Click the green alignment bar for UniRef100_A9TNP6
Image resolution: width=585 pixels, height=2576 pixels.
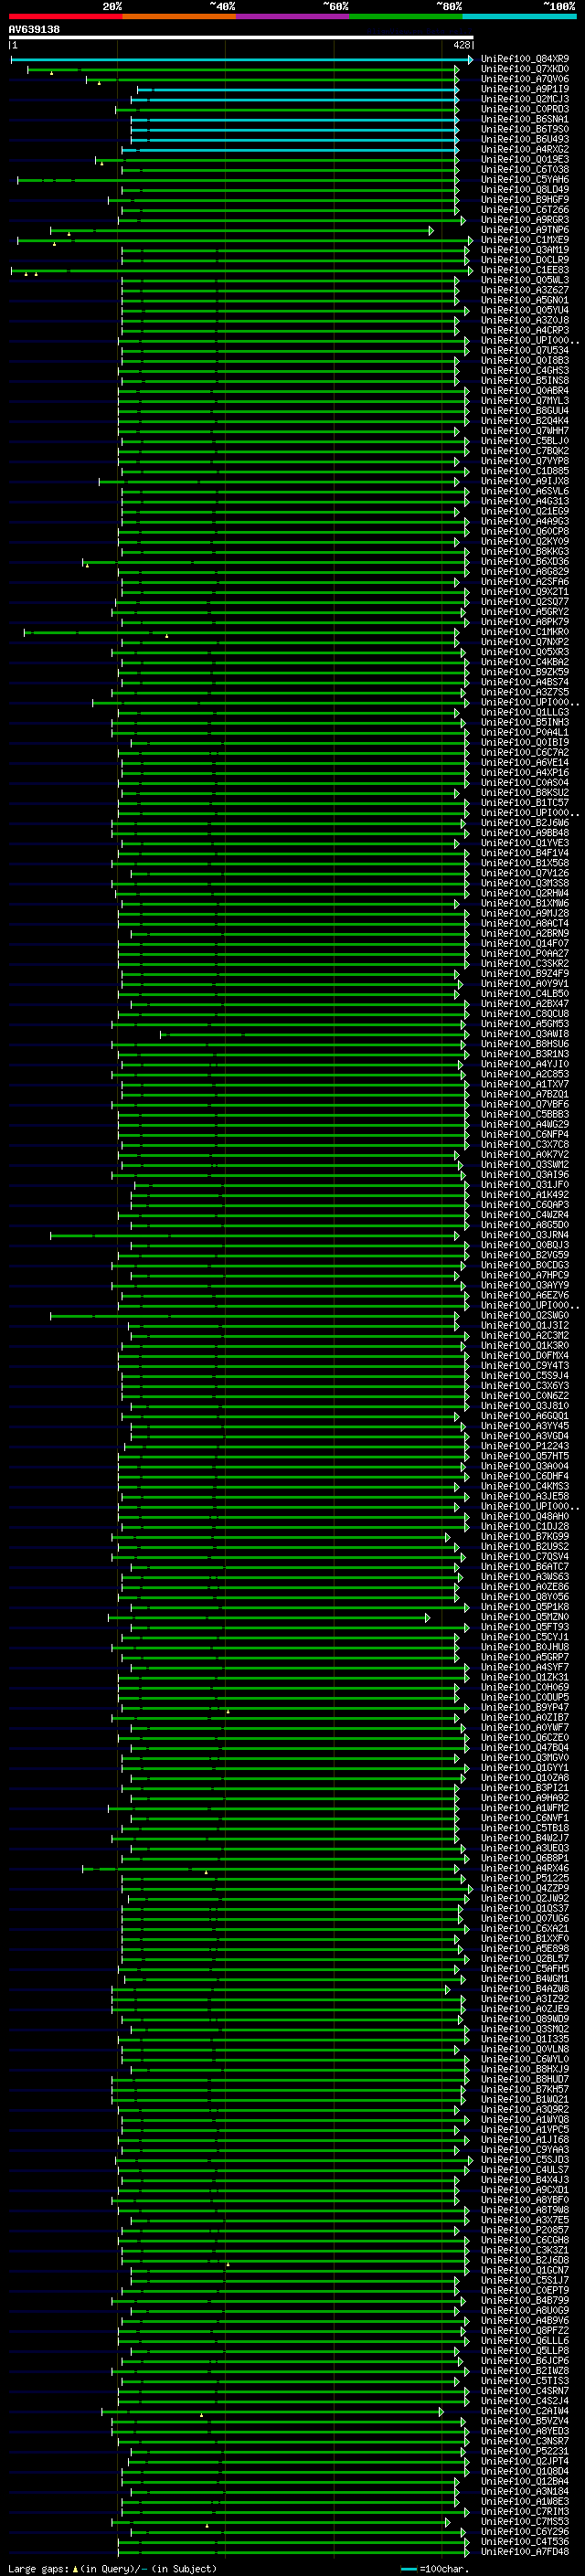242,231
